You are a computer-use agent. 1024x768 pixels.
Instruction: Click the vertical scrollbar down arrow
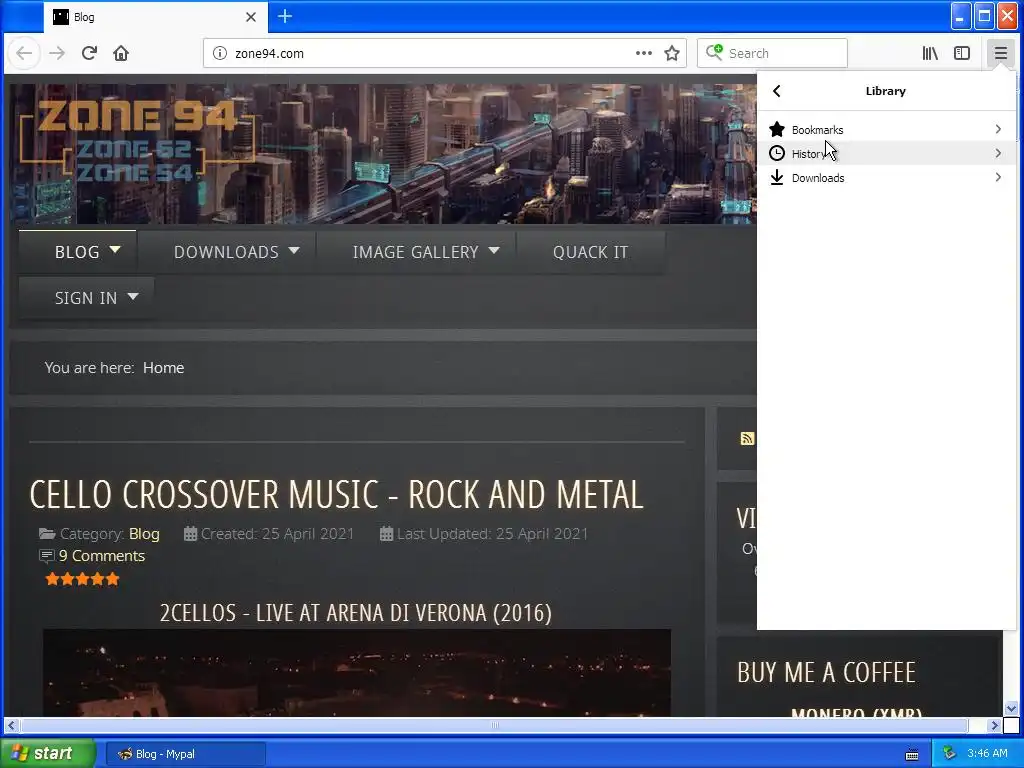1011,709
